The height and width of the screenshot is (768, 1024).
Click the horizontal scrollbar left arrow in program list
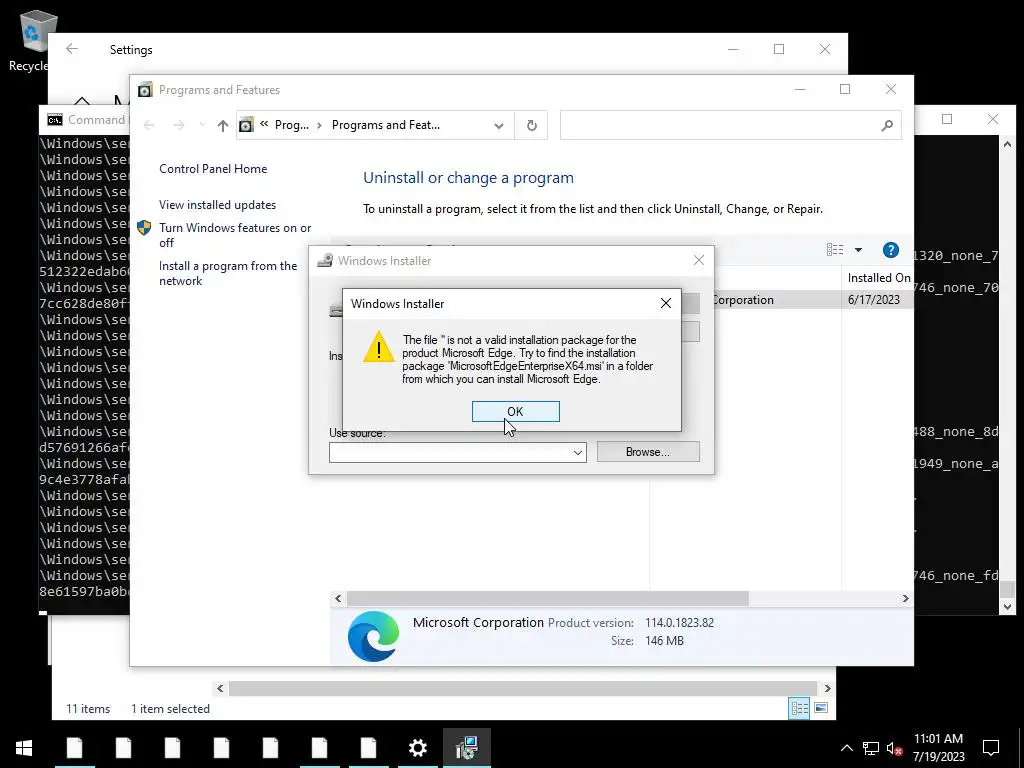click(x=338, y=598)
